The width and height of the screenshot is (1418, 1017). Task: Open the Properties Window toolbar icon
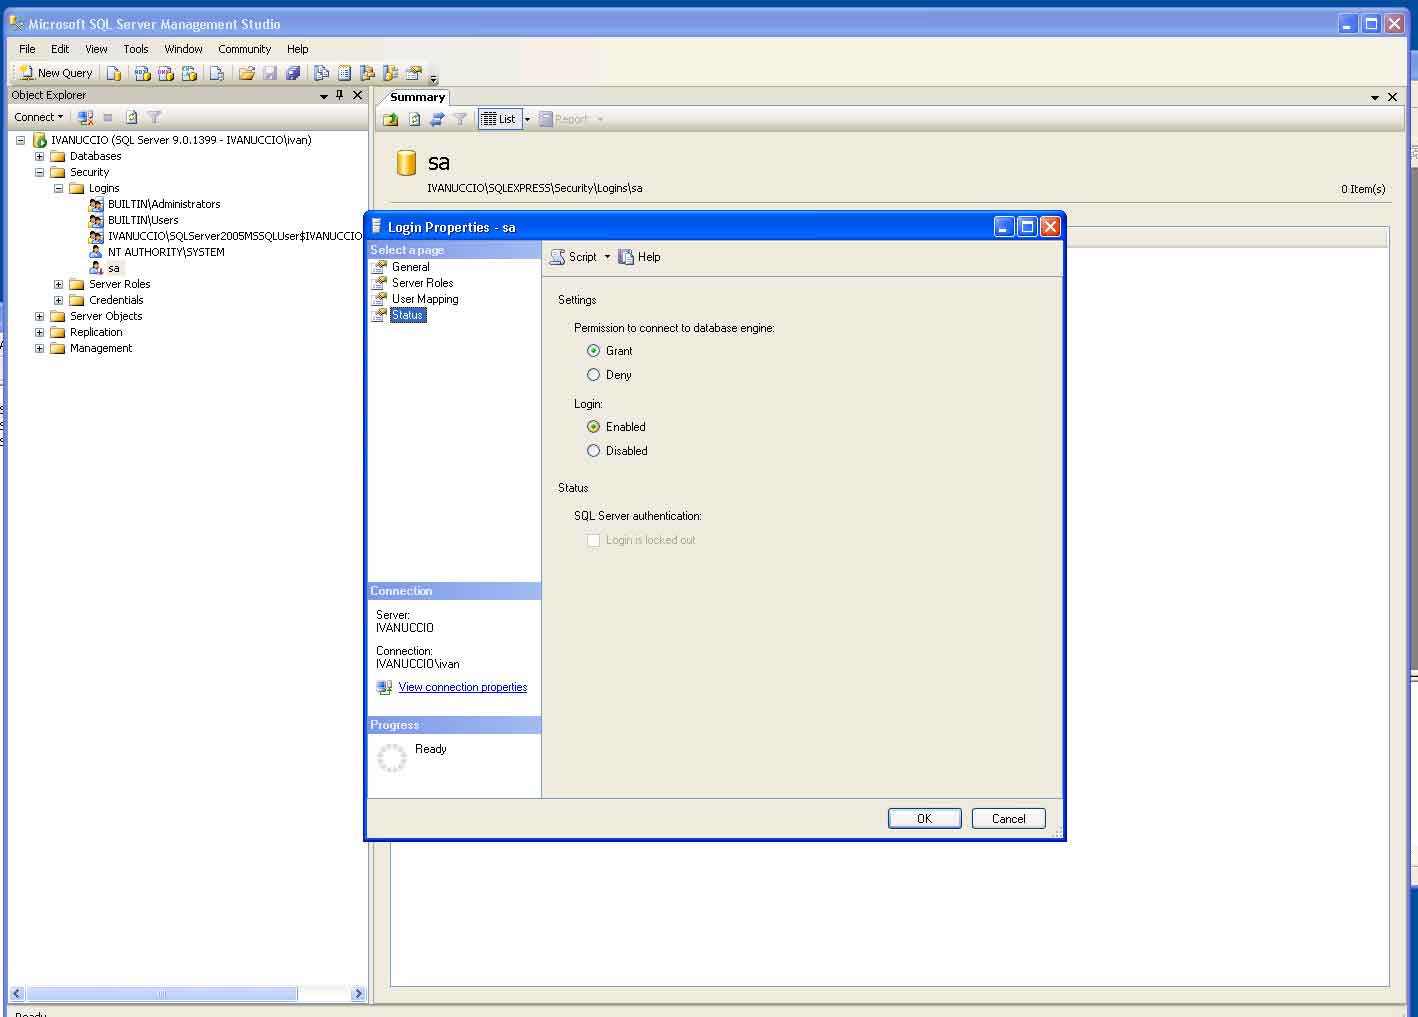click(413, 73)
